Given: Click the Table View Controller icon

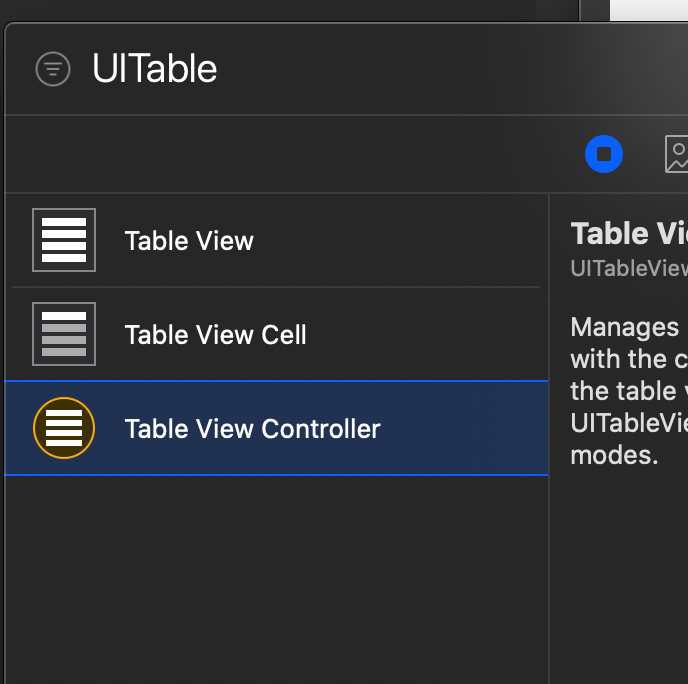Looking at the screenshot, I should pyautogui.click(x=64, y=428).
